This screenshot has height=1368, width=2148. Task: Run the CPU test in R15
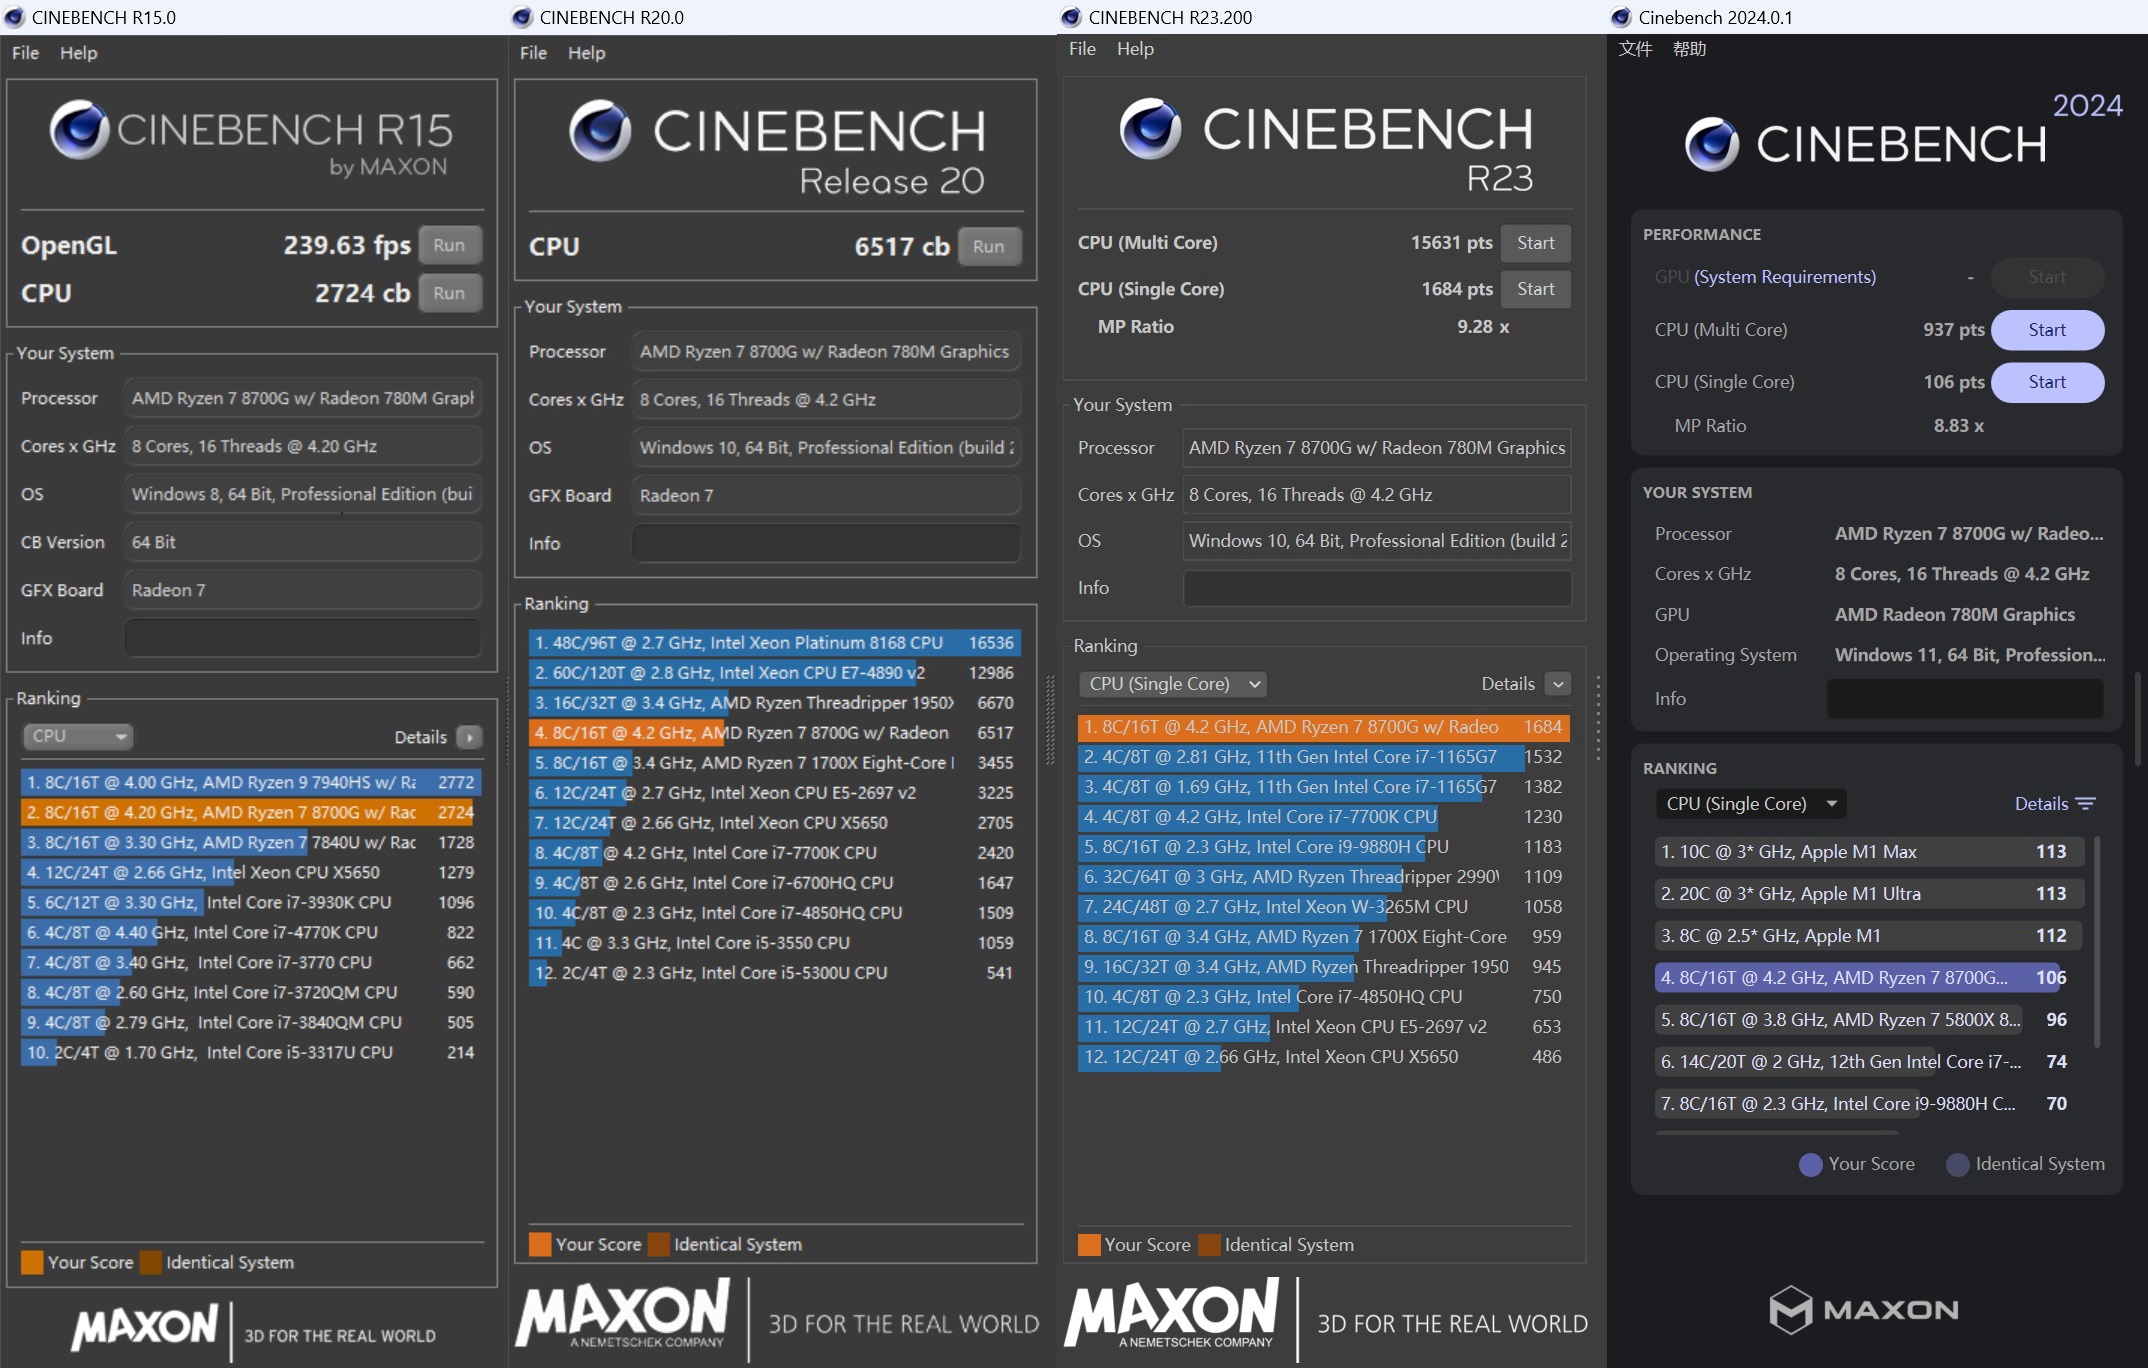[449, 293]
